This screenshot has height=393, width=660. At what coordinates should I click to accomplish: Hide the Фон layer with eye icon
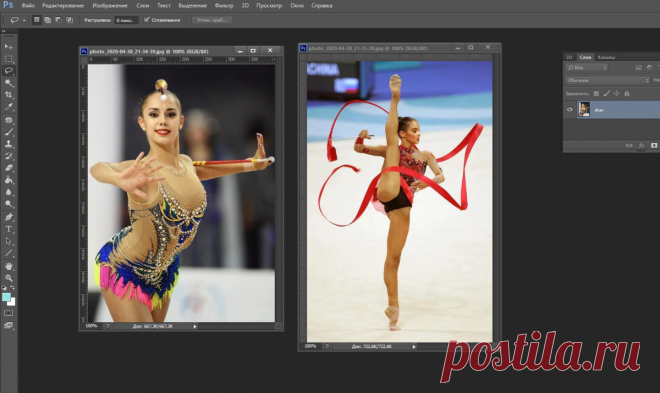[570, 109]
